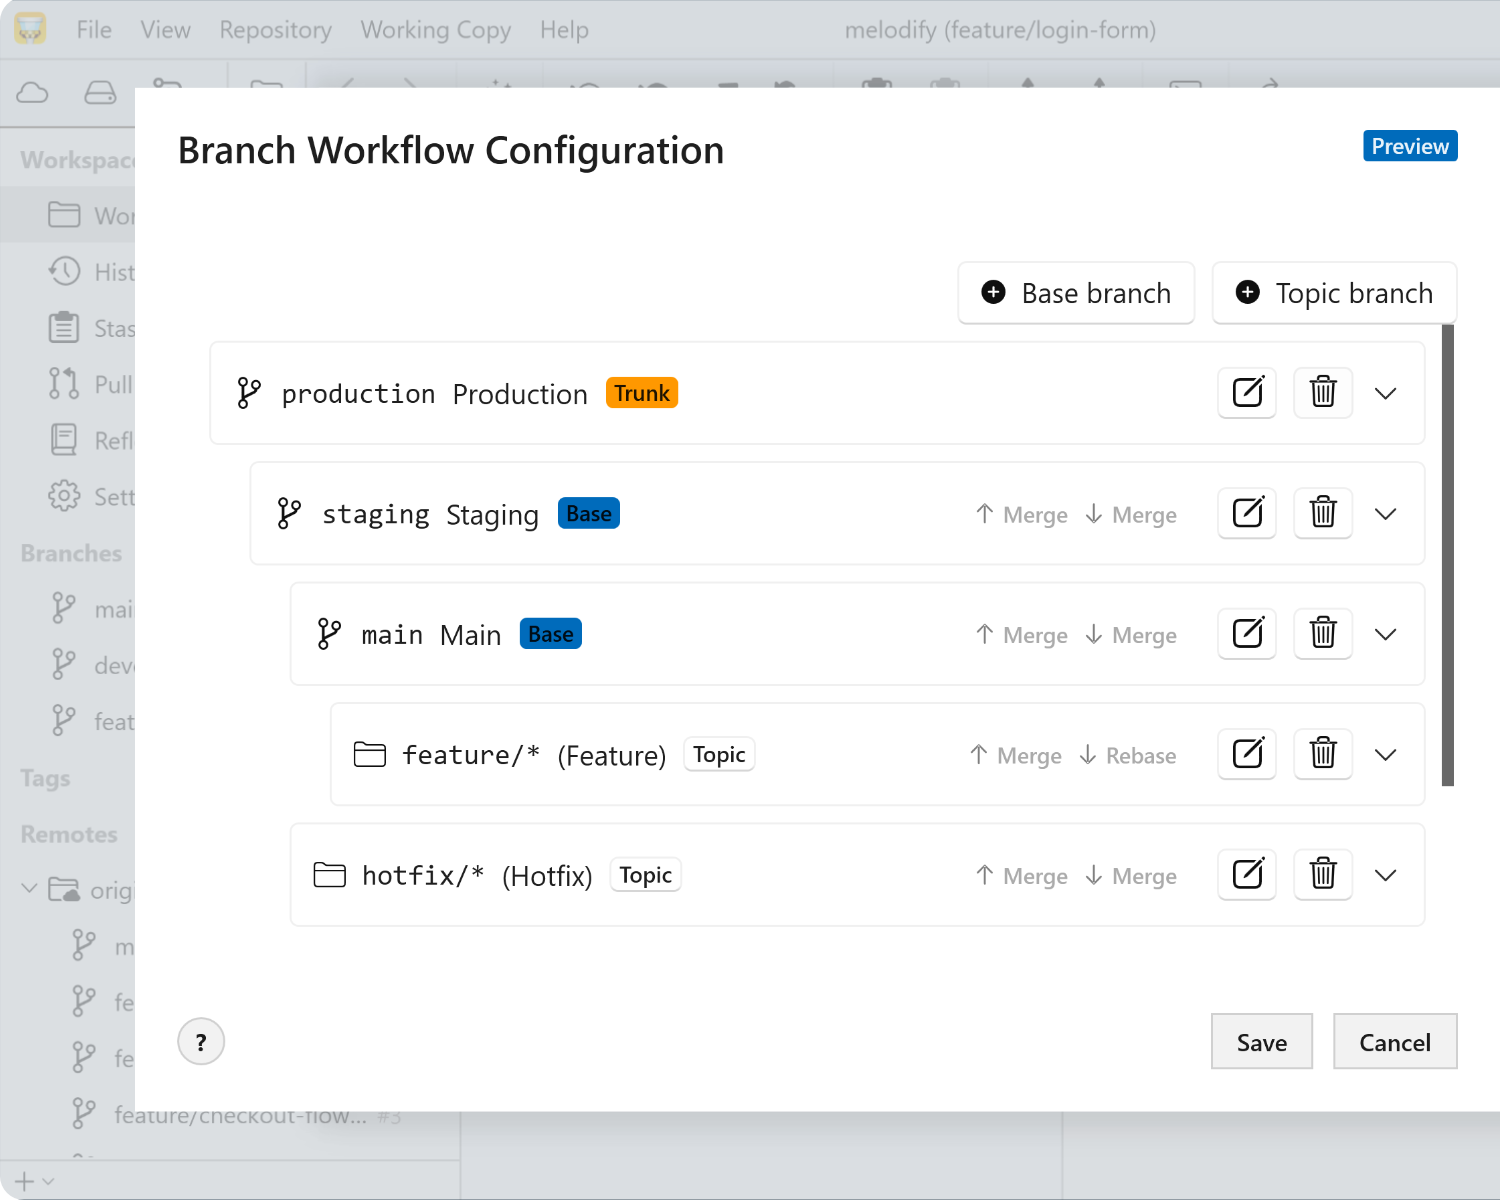Click the drive icon in toolbar

tap(100, 93)
